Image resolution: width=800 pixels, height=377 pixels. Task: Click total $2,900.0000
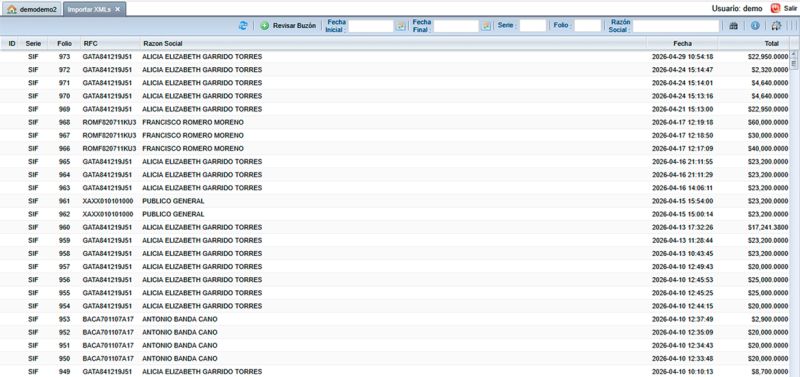pos(769,319)
